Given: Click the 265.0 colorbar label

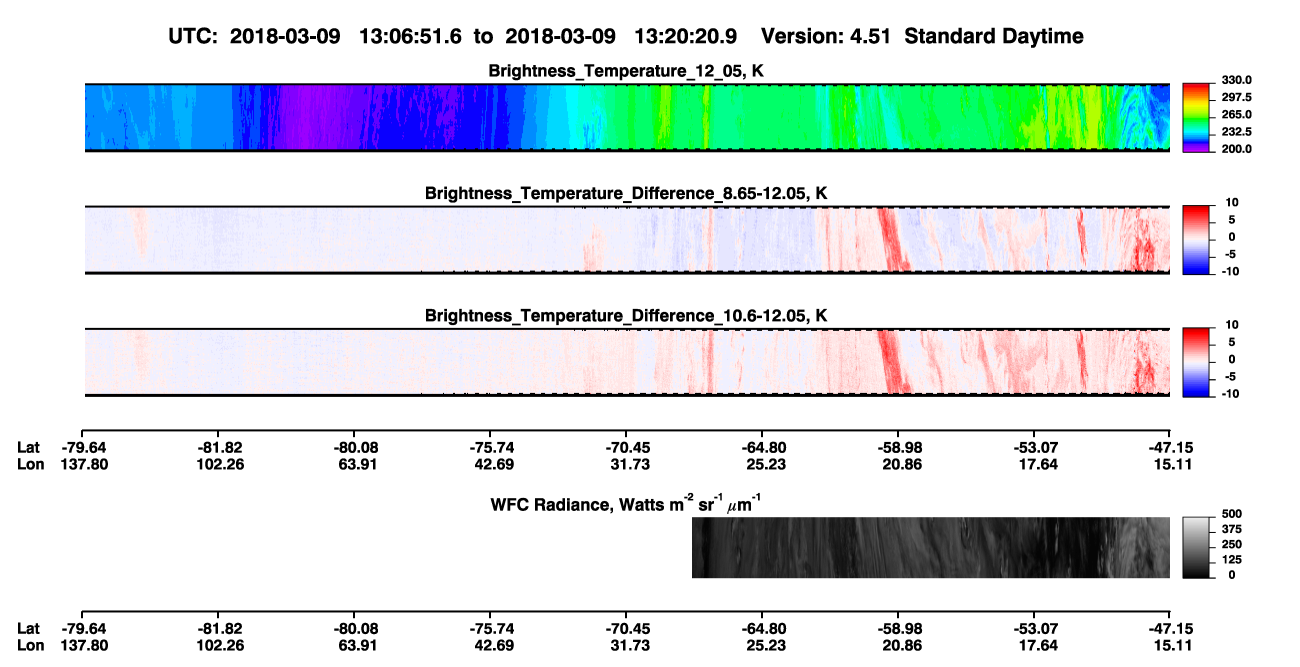Looking at the screenshot, I should [1235, 114].
